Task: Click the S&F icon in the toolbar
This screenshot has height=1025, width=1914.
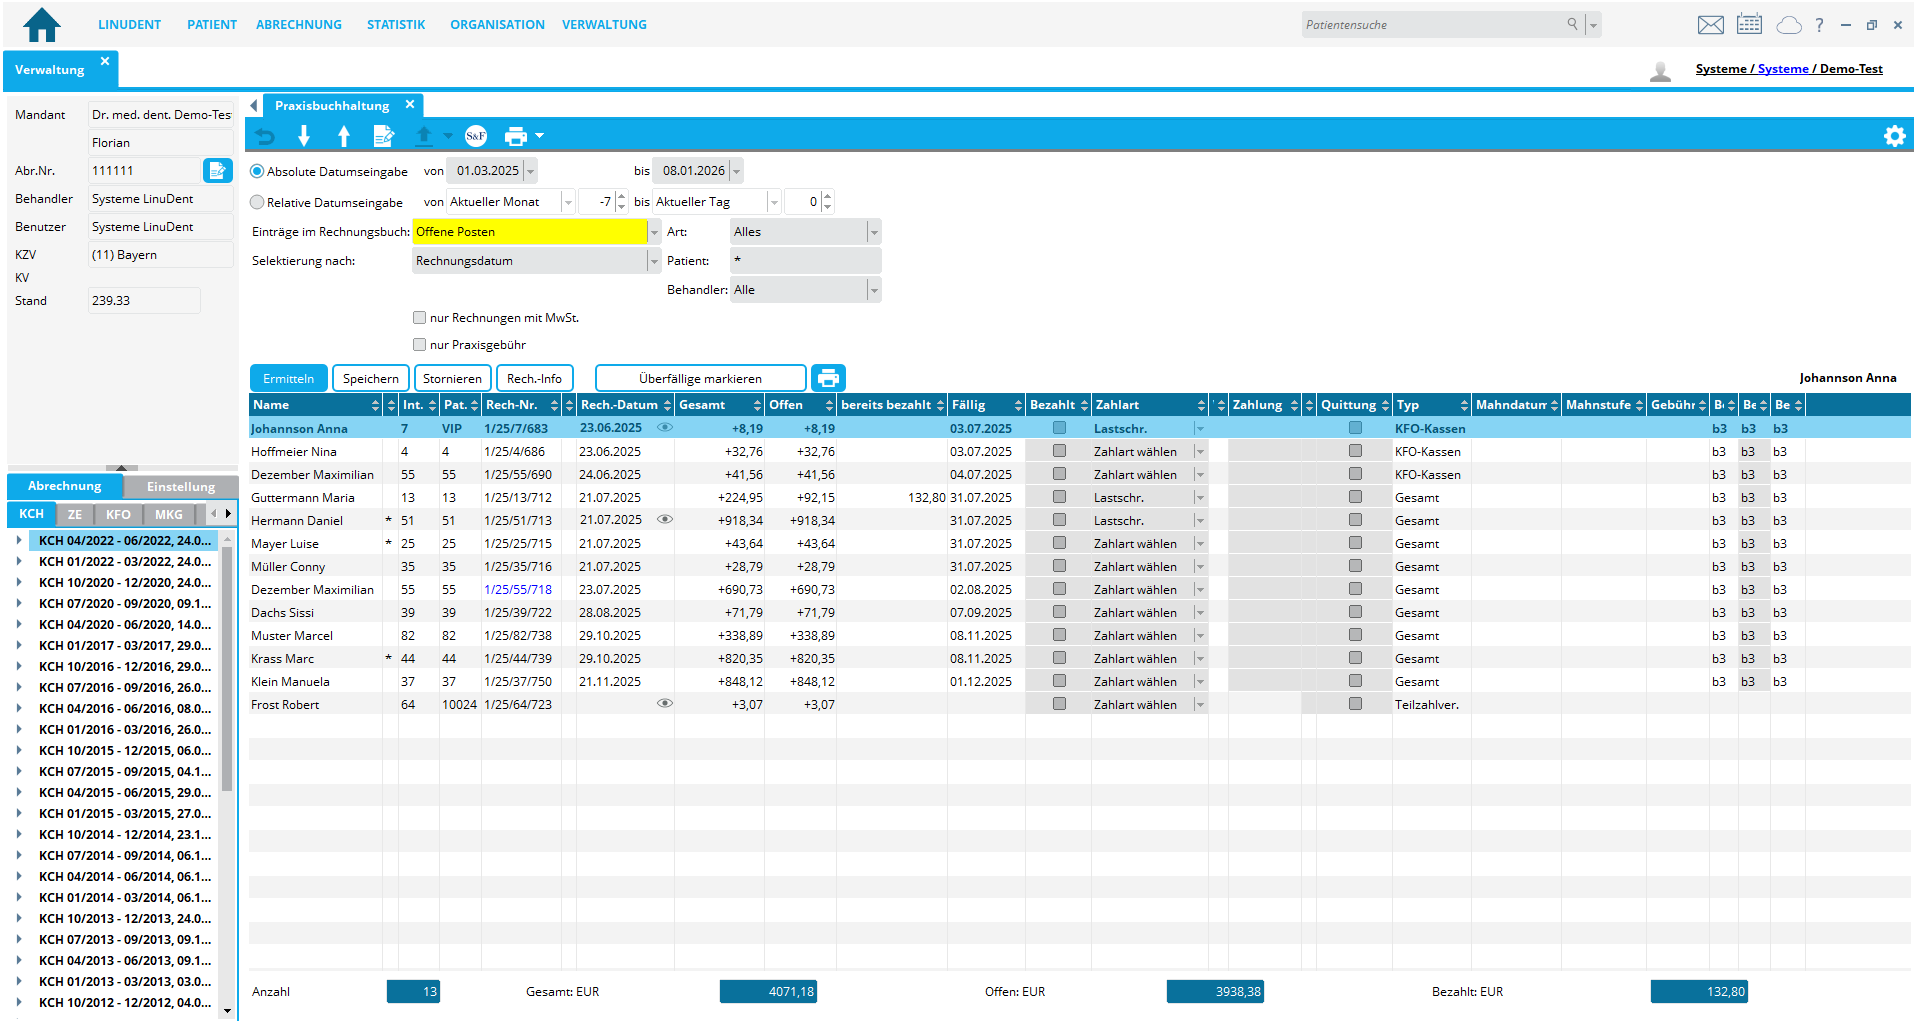Action: [x=476, y=136]
